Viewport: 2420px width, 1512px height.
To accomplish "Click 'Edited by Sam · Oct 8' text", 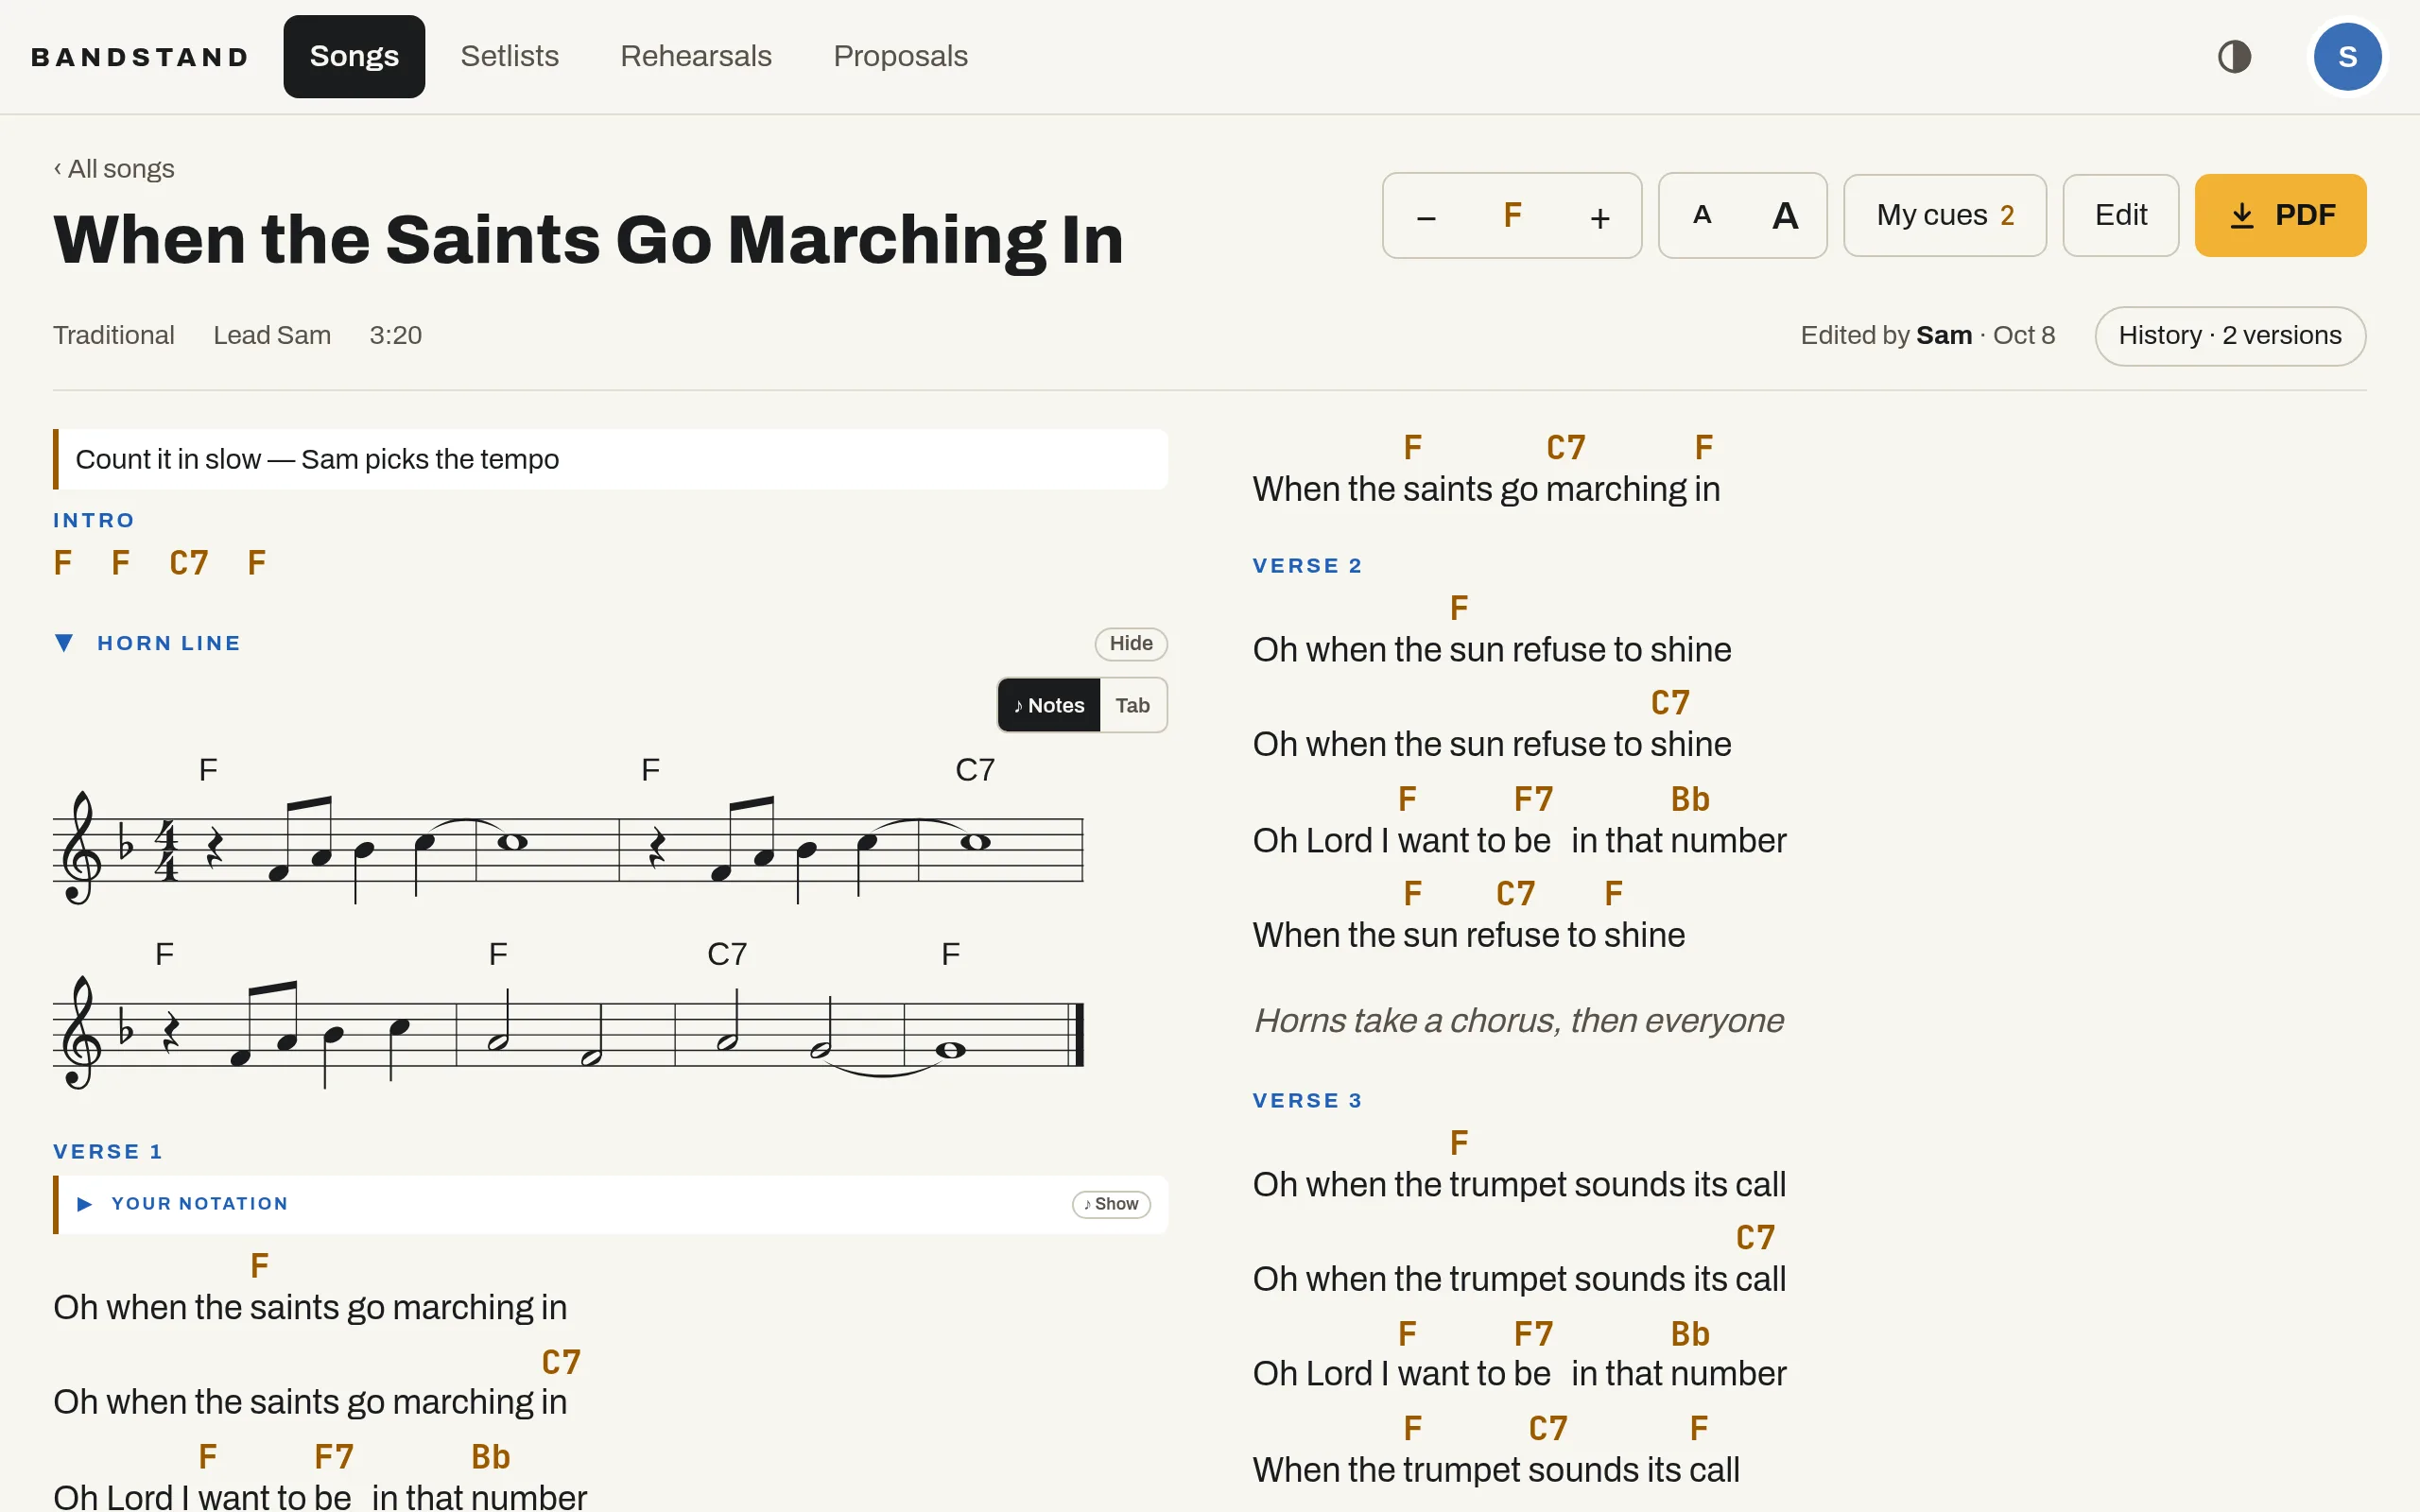I will (1927, 335).
